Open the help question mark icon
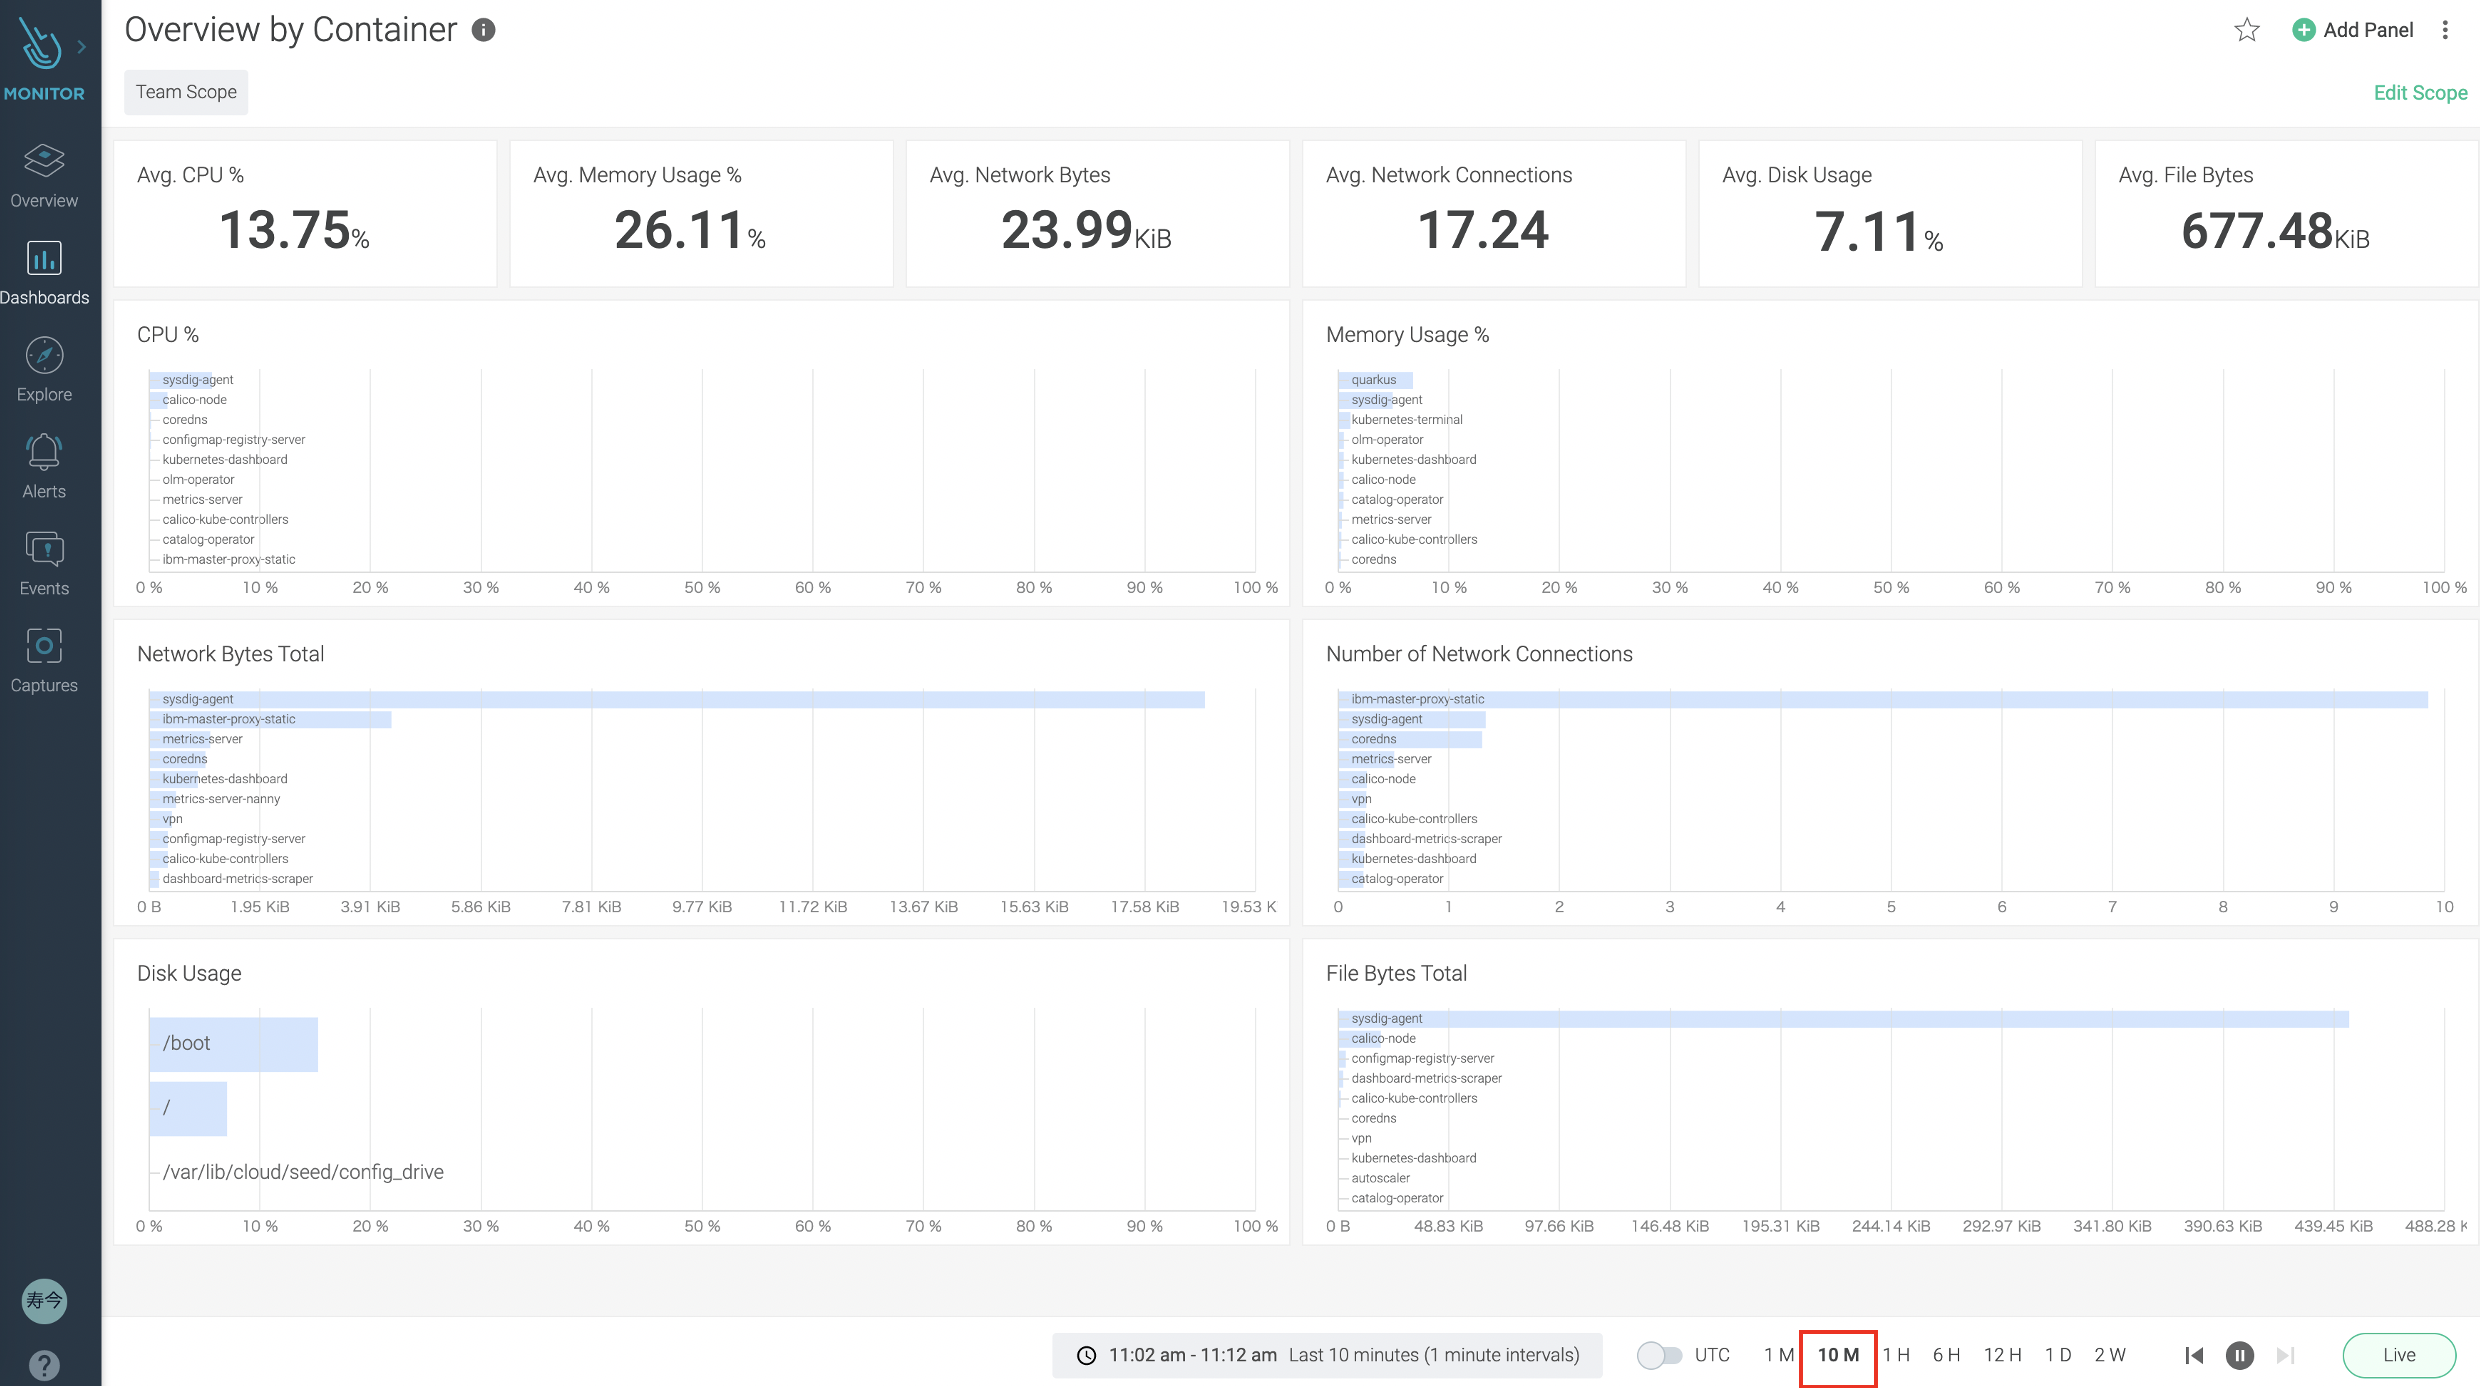 44,1365
